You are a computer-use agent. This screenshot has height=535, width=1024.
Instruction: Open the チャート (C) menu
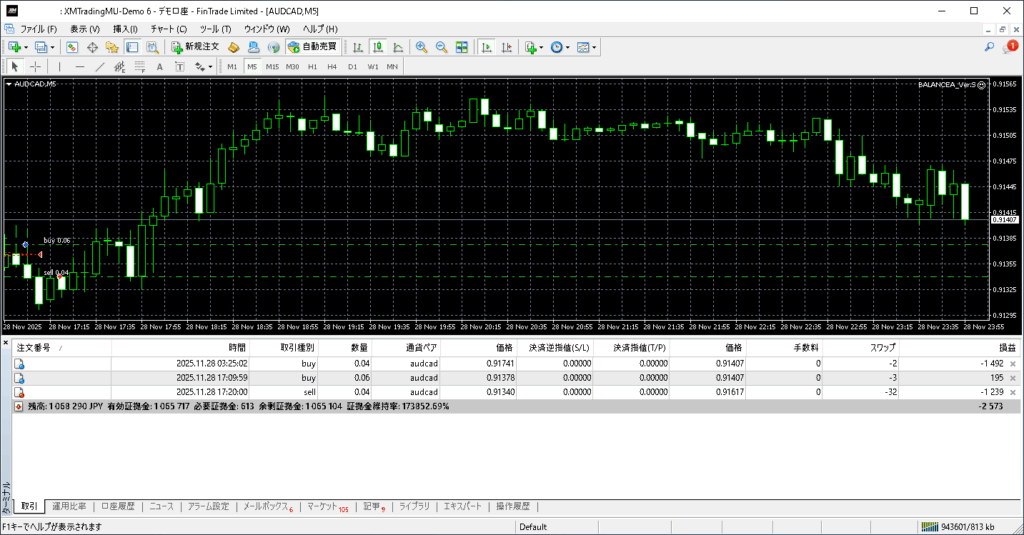click(168, 29)
